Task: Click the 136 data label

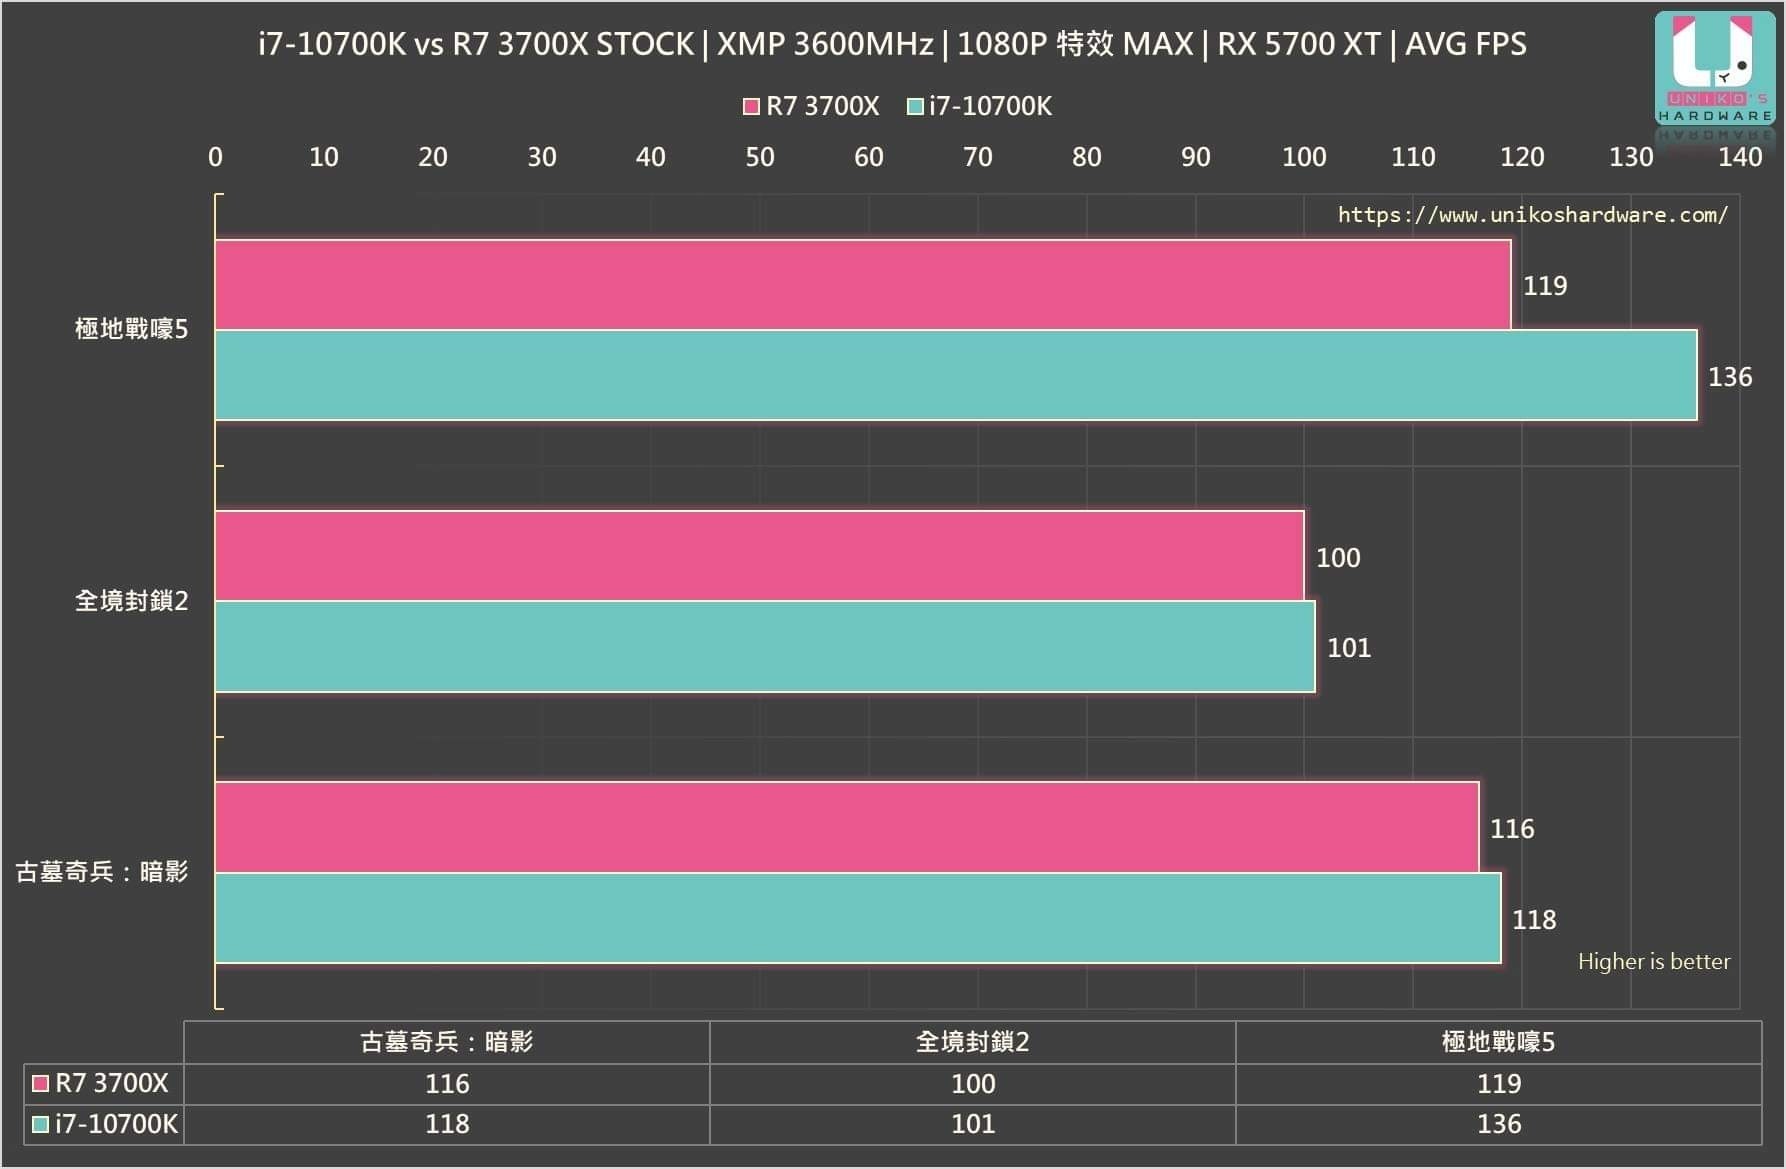Action: (x=1730, y=377)
